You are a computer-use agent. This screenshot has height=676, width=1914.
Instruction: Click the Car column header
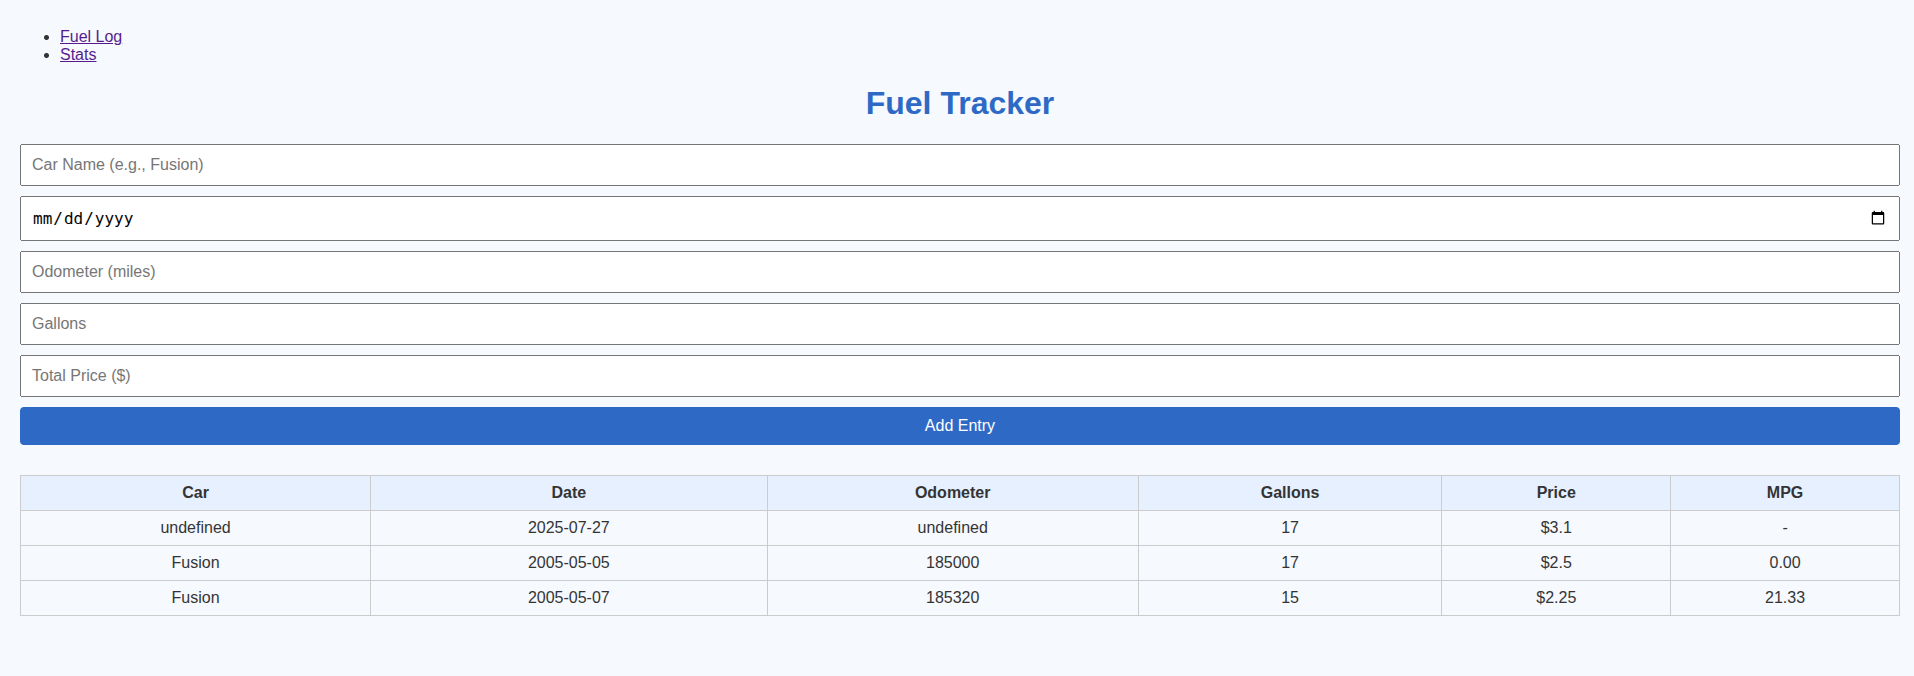[x=195, y=493]
